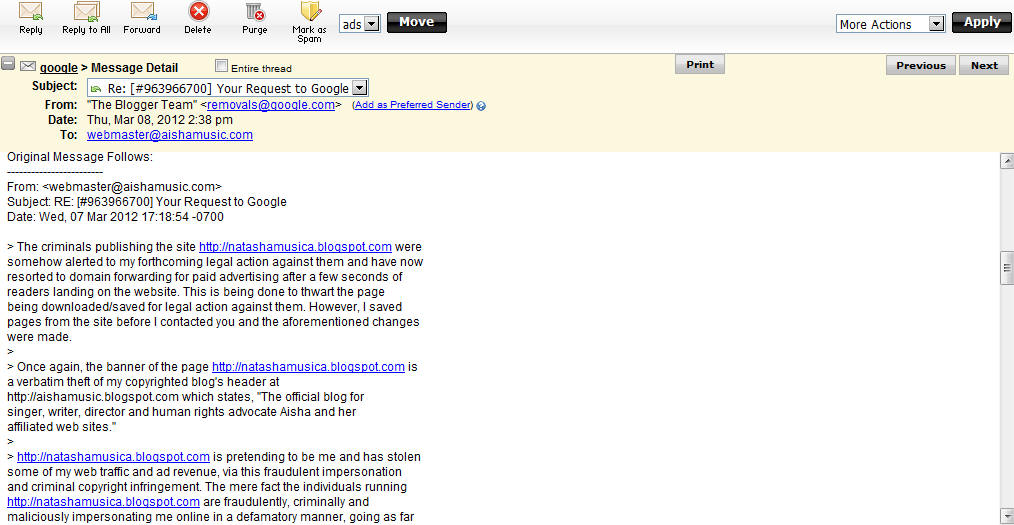Click envelope icon beside google folder
Screen dimensions: 1014x525
27,65
